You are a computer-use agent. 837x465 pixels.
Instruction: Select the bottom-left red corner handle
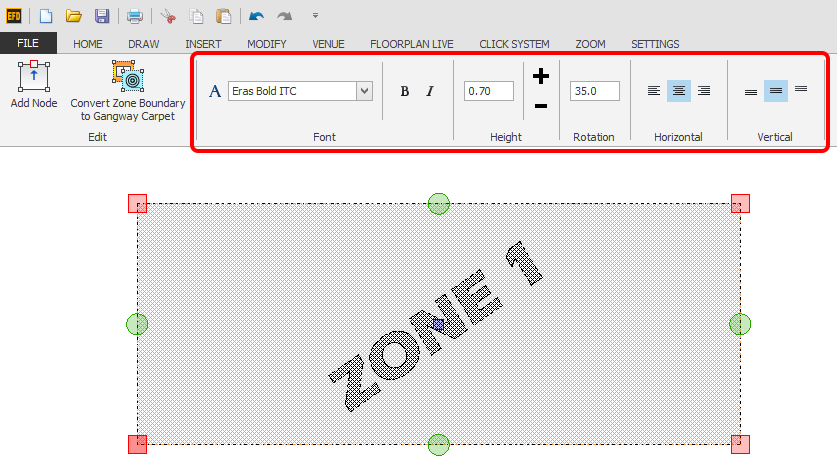[137, 444]
